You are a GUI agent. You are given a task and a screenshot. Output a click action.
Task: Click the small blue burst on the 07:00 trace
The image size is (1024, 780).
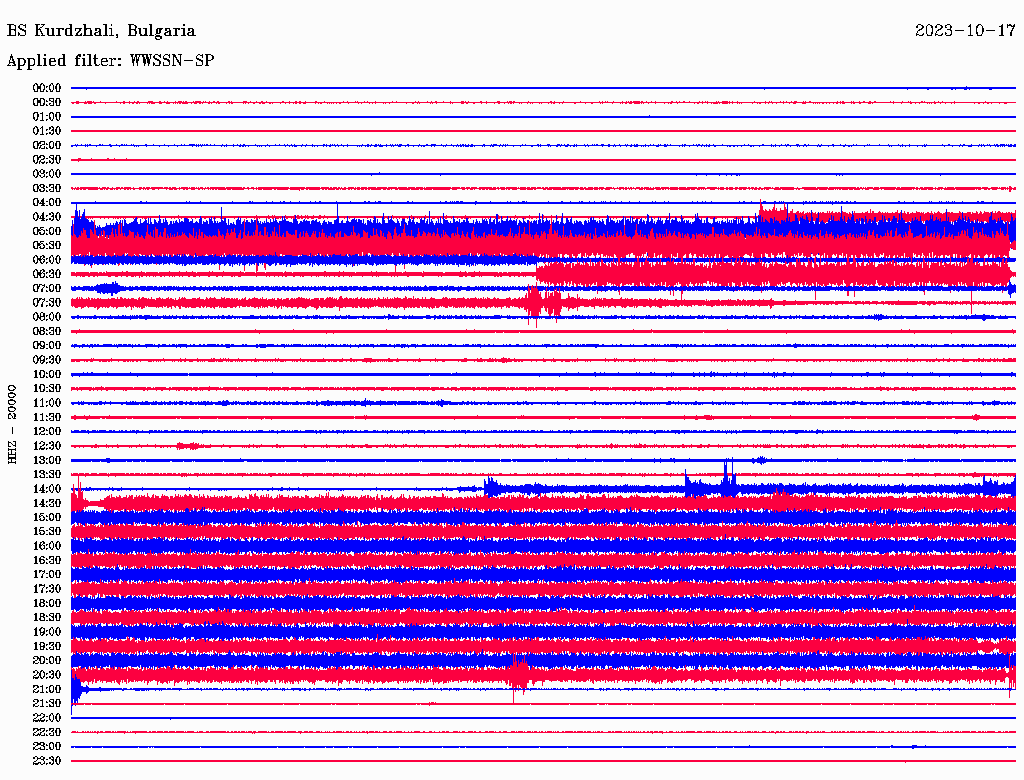(108, 288)
